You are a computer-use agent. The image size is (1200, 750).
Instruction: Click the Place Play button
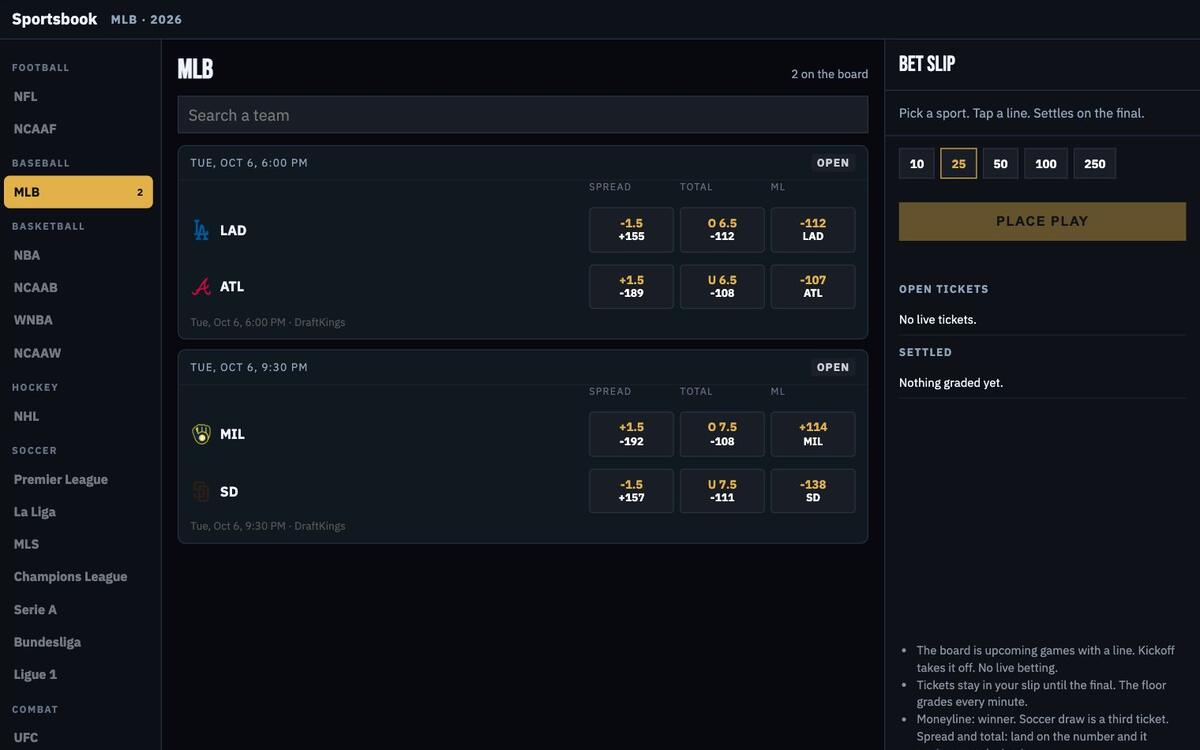(1042, 221)
